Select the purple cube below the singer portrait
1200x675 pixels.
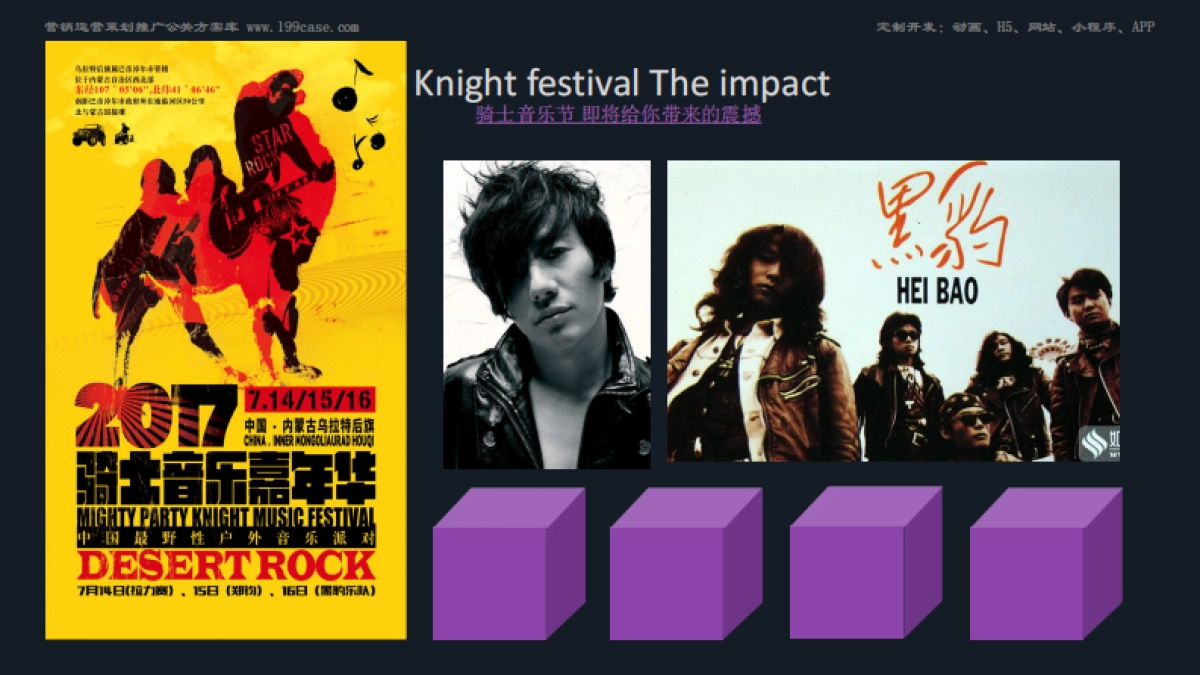[x=509, y=564]
